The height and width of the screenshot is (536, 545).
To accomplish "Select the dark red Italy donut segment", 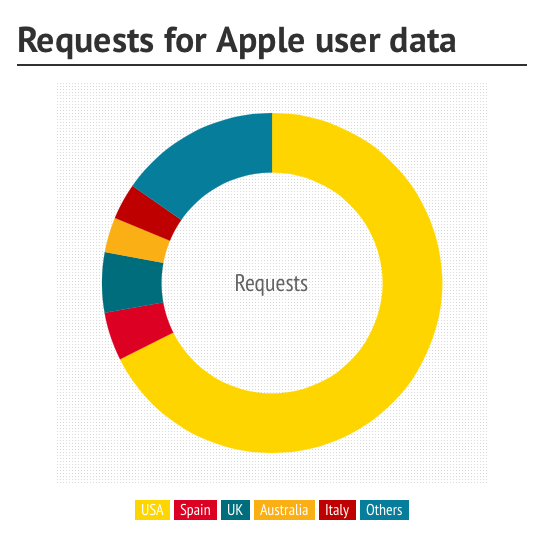I will (x=148, y=214).
